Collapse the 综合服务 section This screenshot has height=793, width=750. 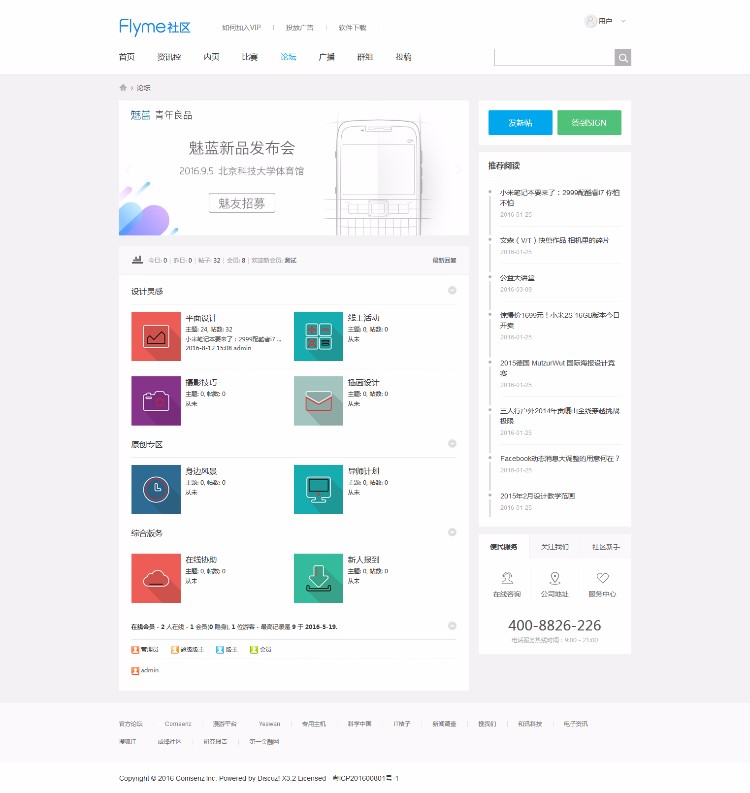[x=452, y=532]
